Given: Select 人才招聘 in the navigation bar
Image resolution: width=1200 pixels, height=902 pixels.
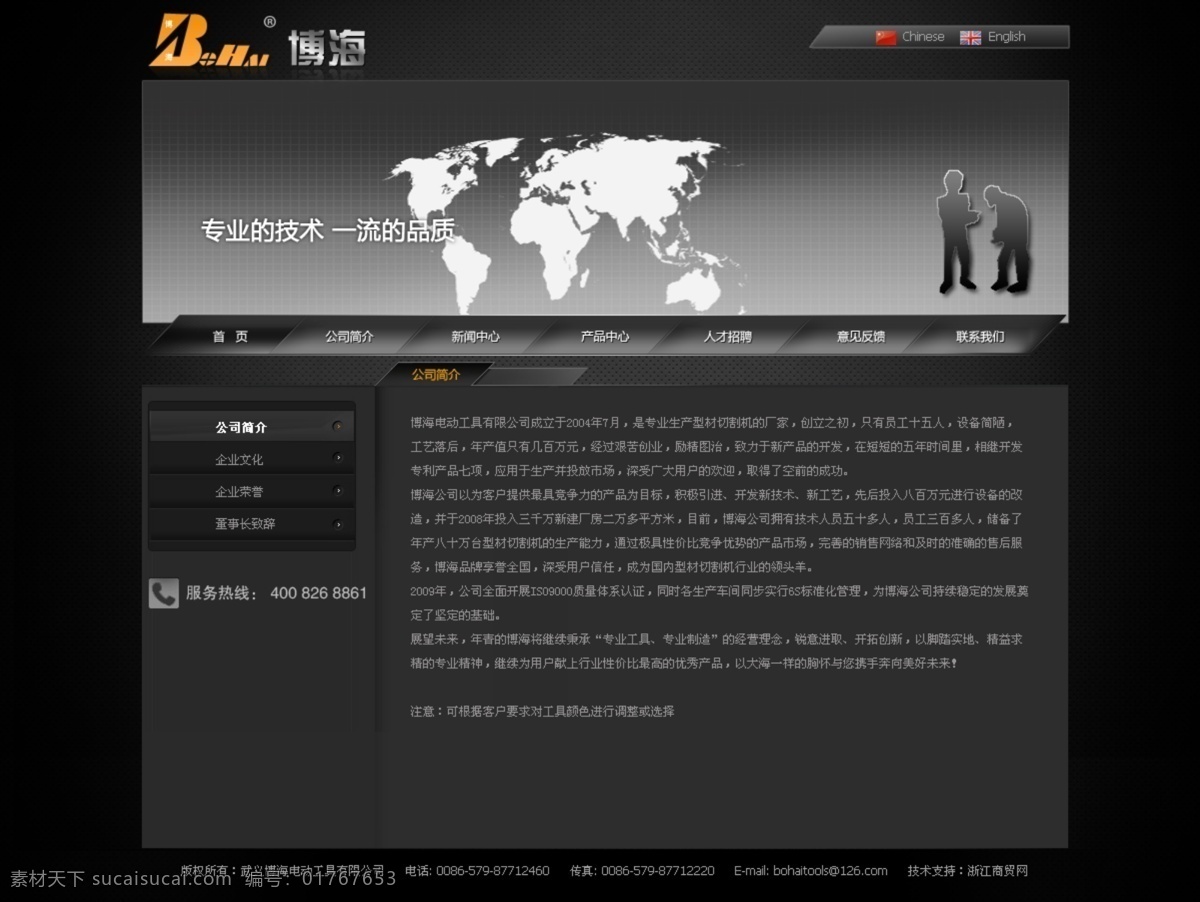Looking at the screenshot, I should coord(727,337).
